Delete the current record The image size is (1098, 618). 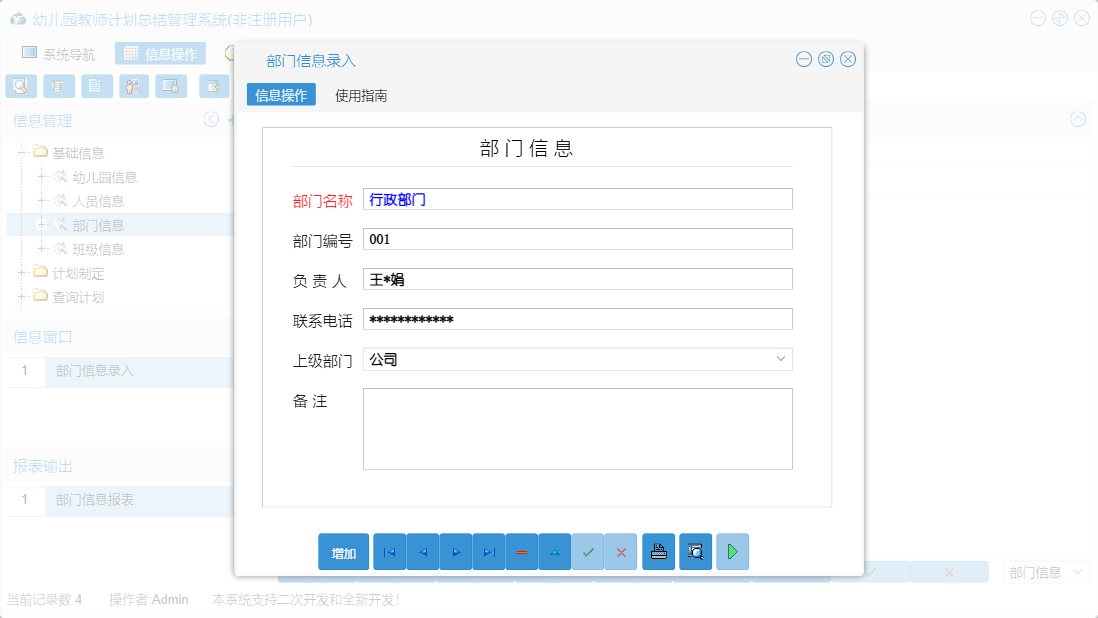(521, 551)
